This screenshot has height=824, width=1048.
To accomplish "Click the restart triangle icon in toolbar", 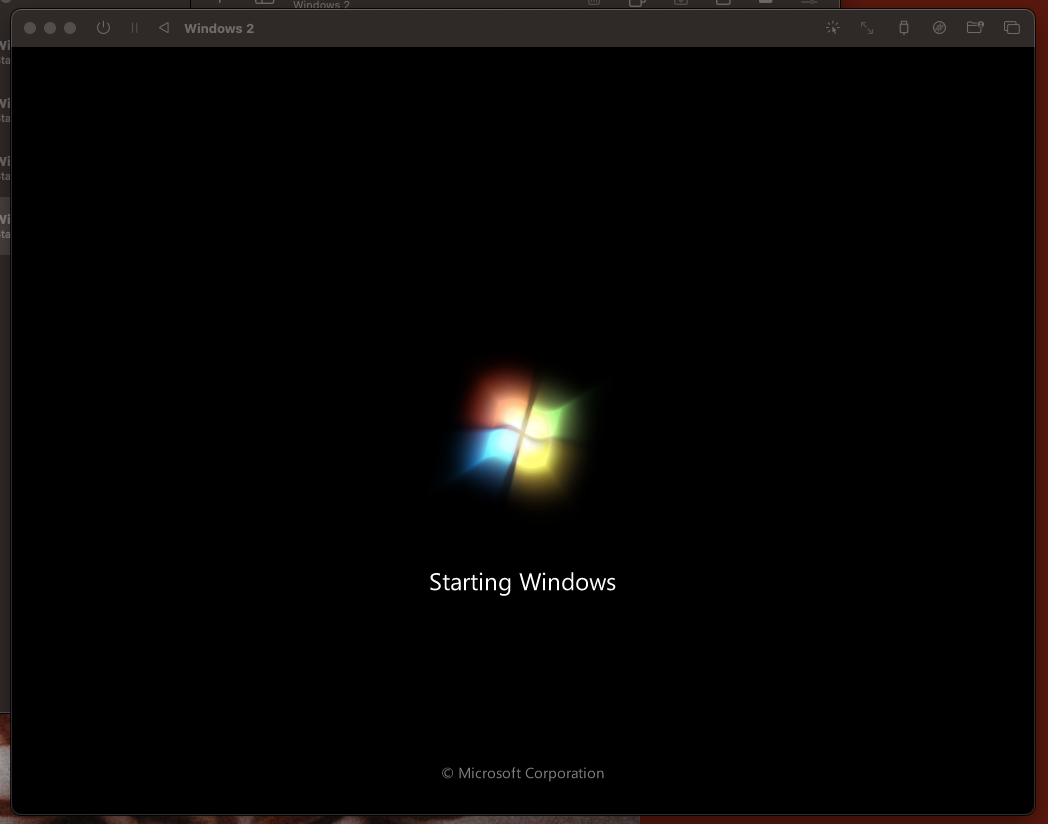I will coord(164,28).
